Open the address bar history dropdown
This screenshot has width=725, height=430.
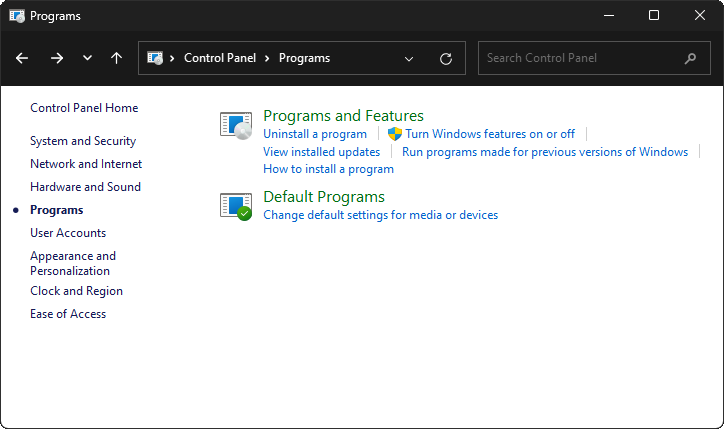tap(409, 59)
